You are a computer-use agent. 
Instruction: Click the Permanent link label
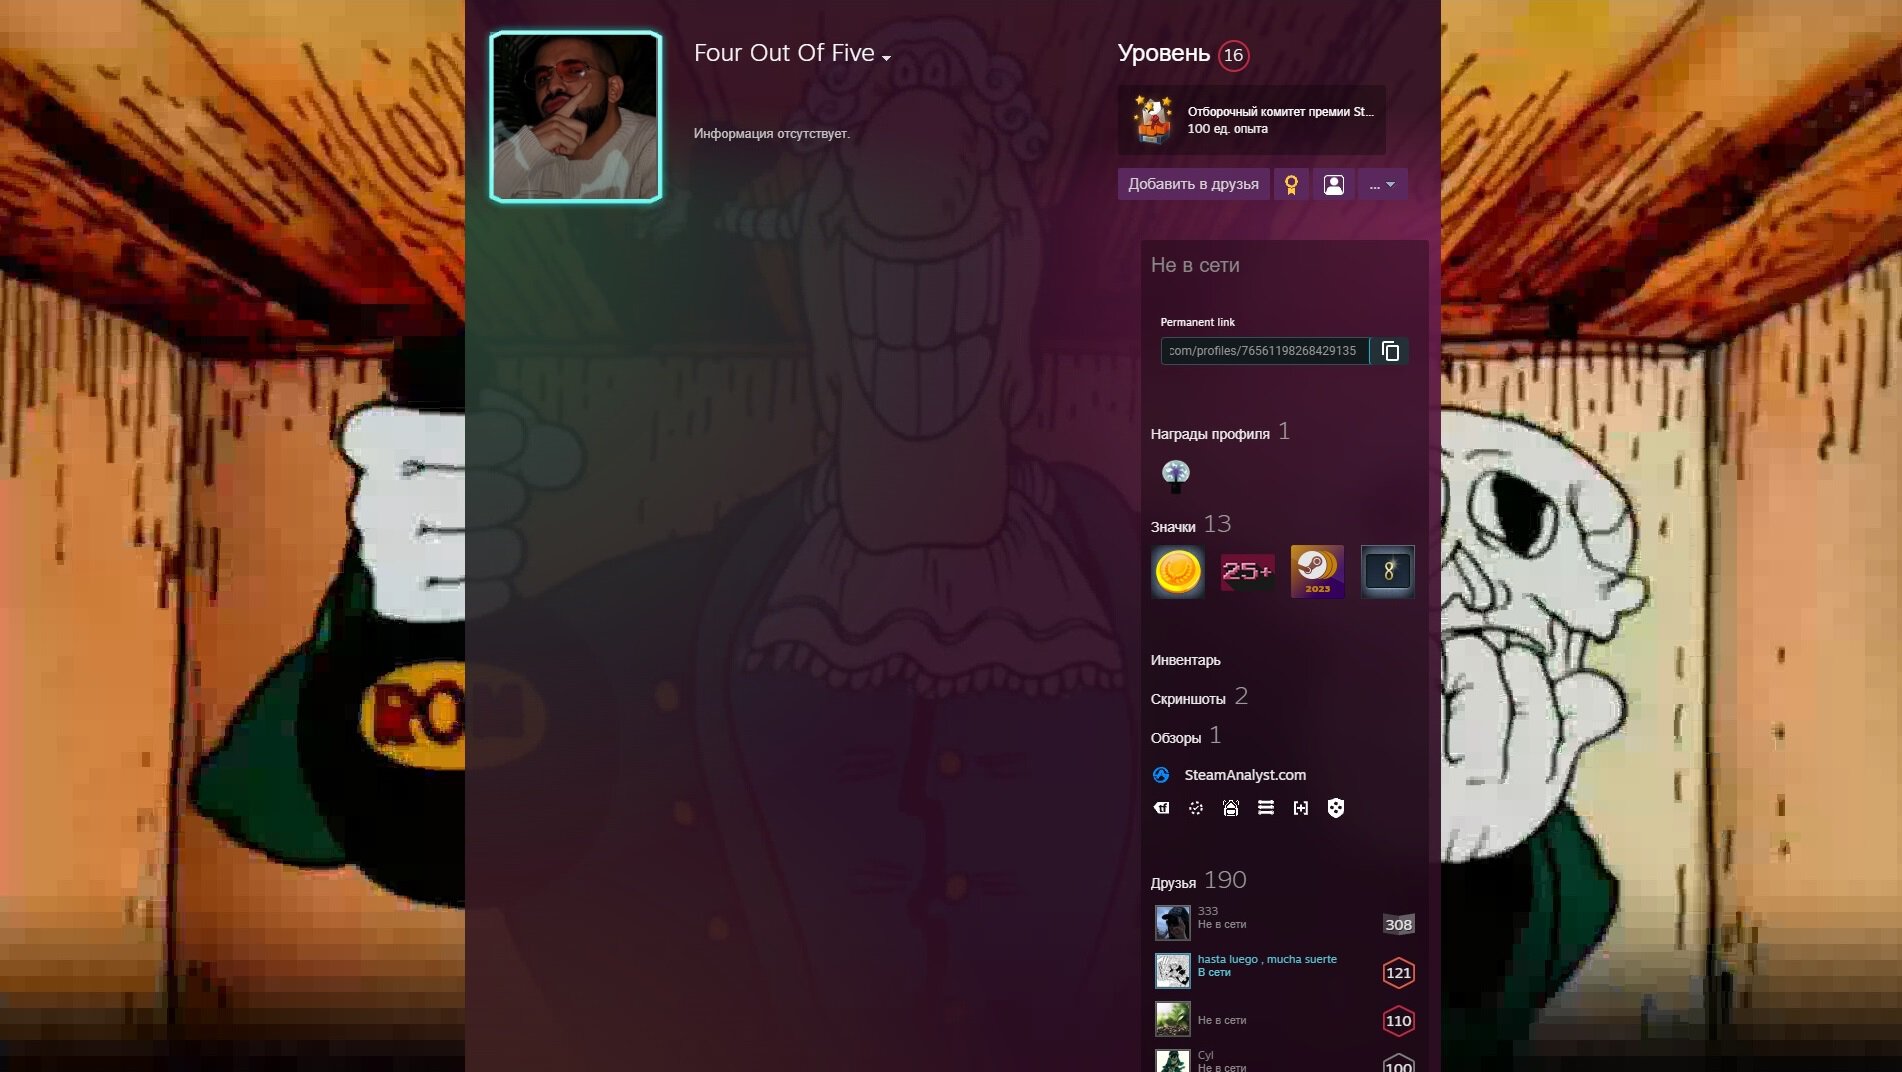1197,322
